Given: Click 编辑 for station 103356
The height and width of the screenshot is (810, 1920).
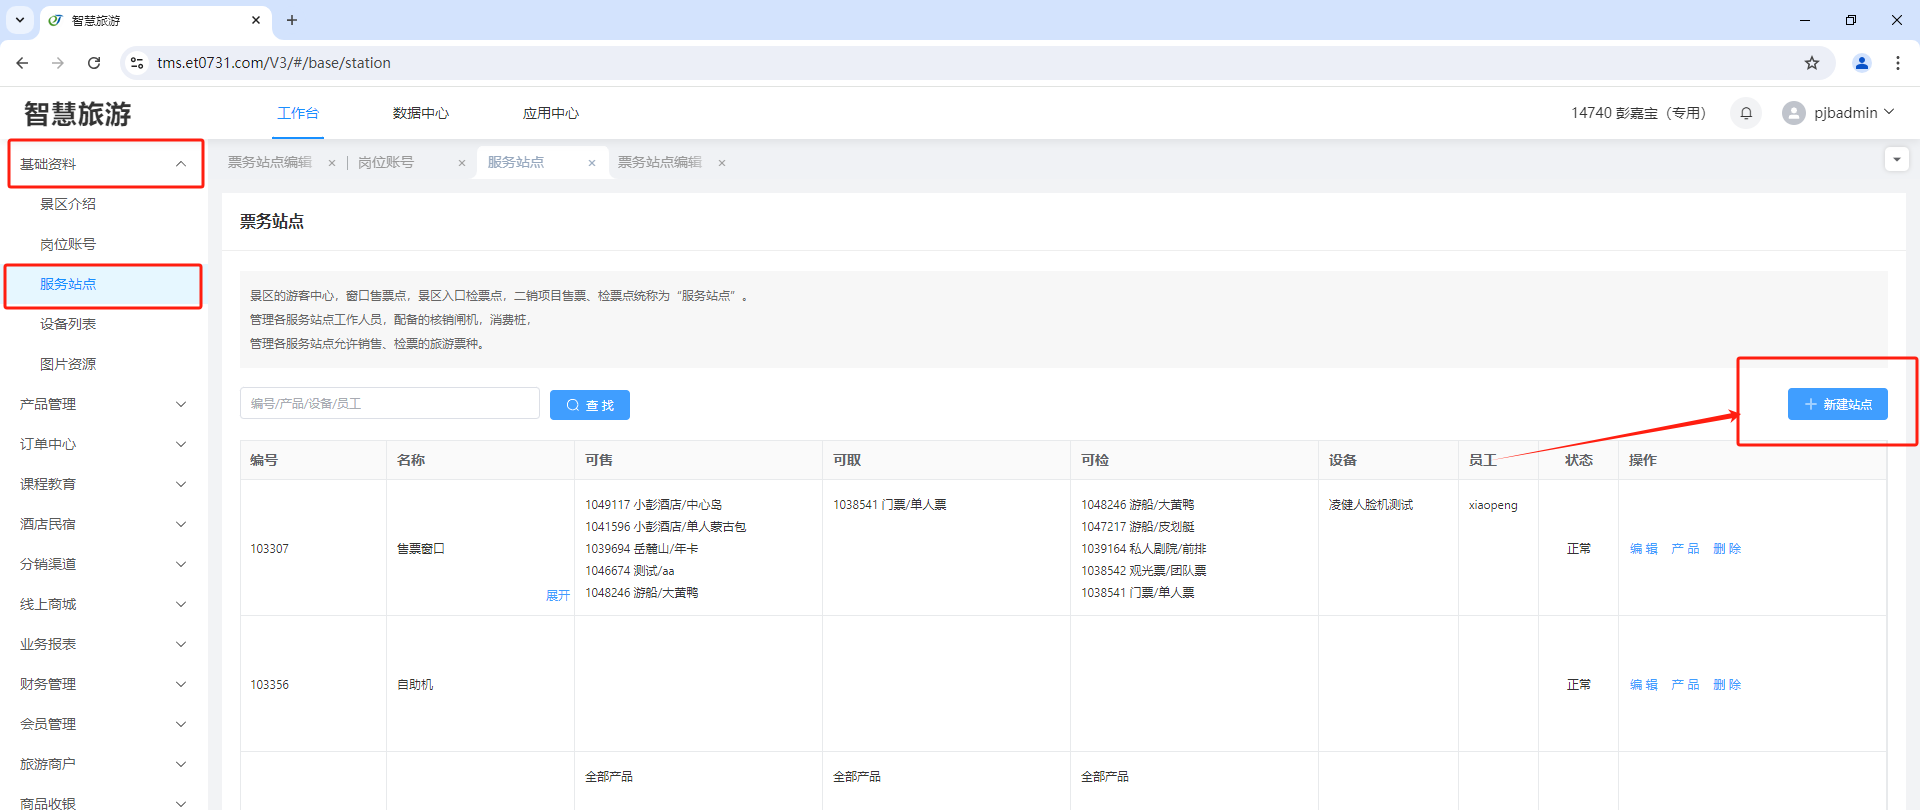Looking at the screenshot, I should coord(1643,685).
